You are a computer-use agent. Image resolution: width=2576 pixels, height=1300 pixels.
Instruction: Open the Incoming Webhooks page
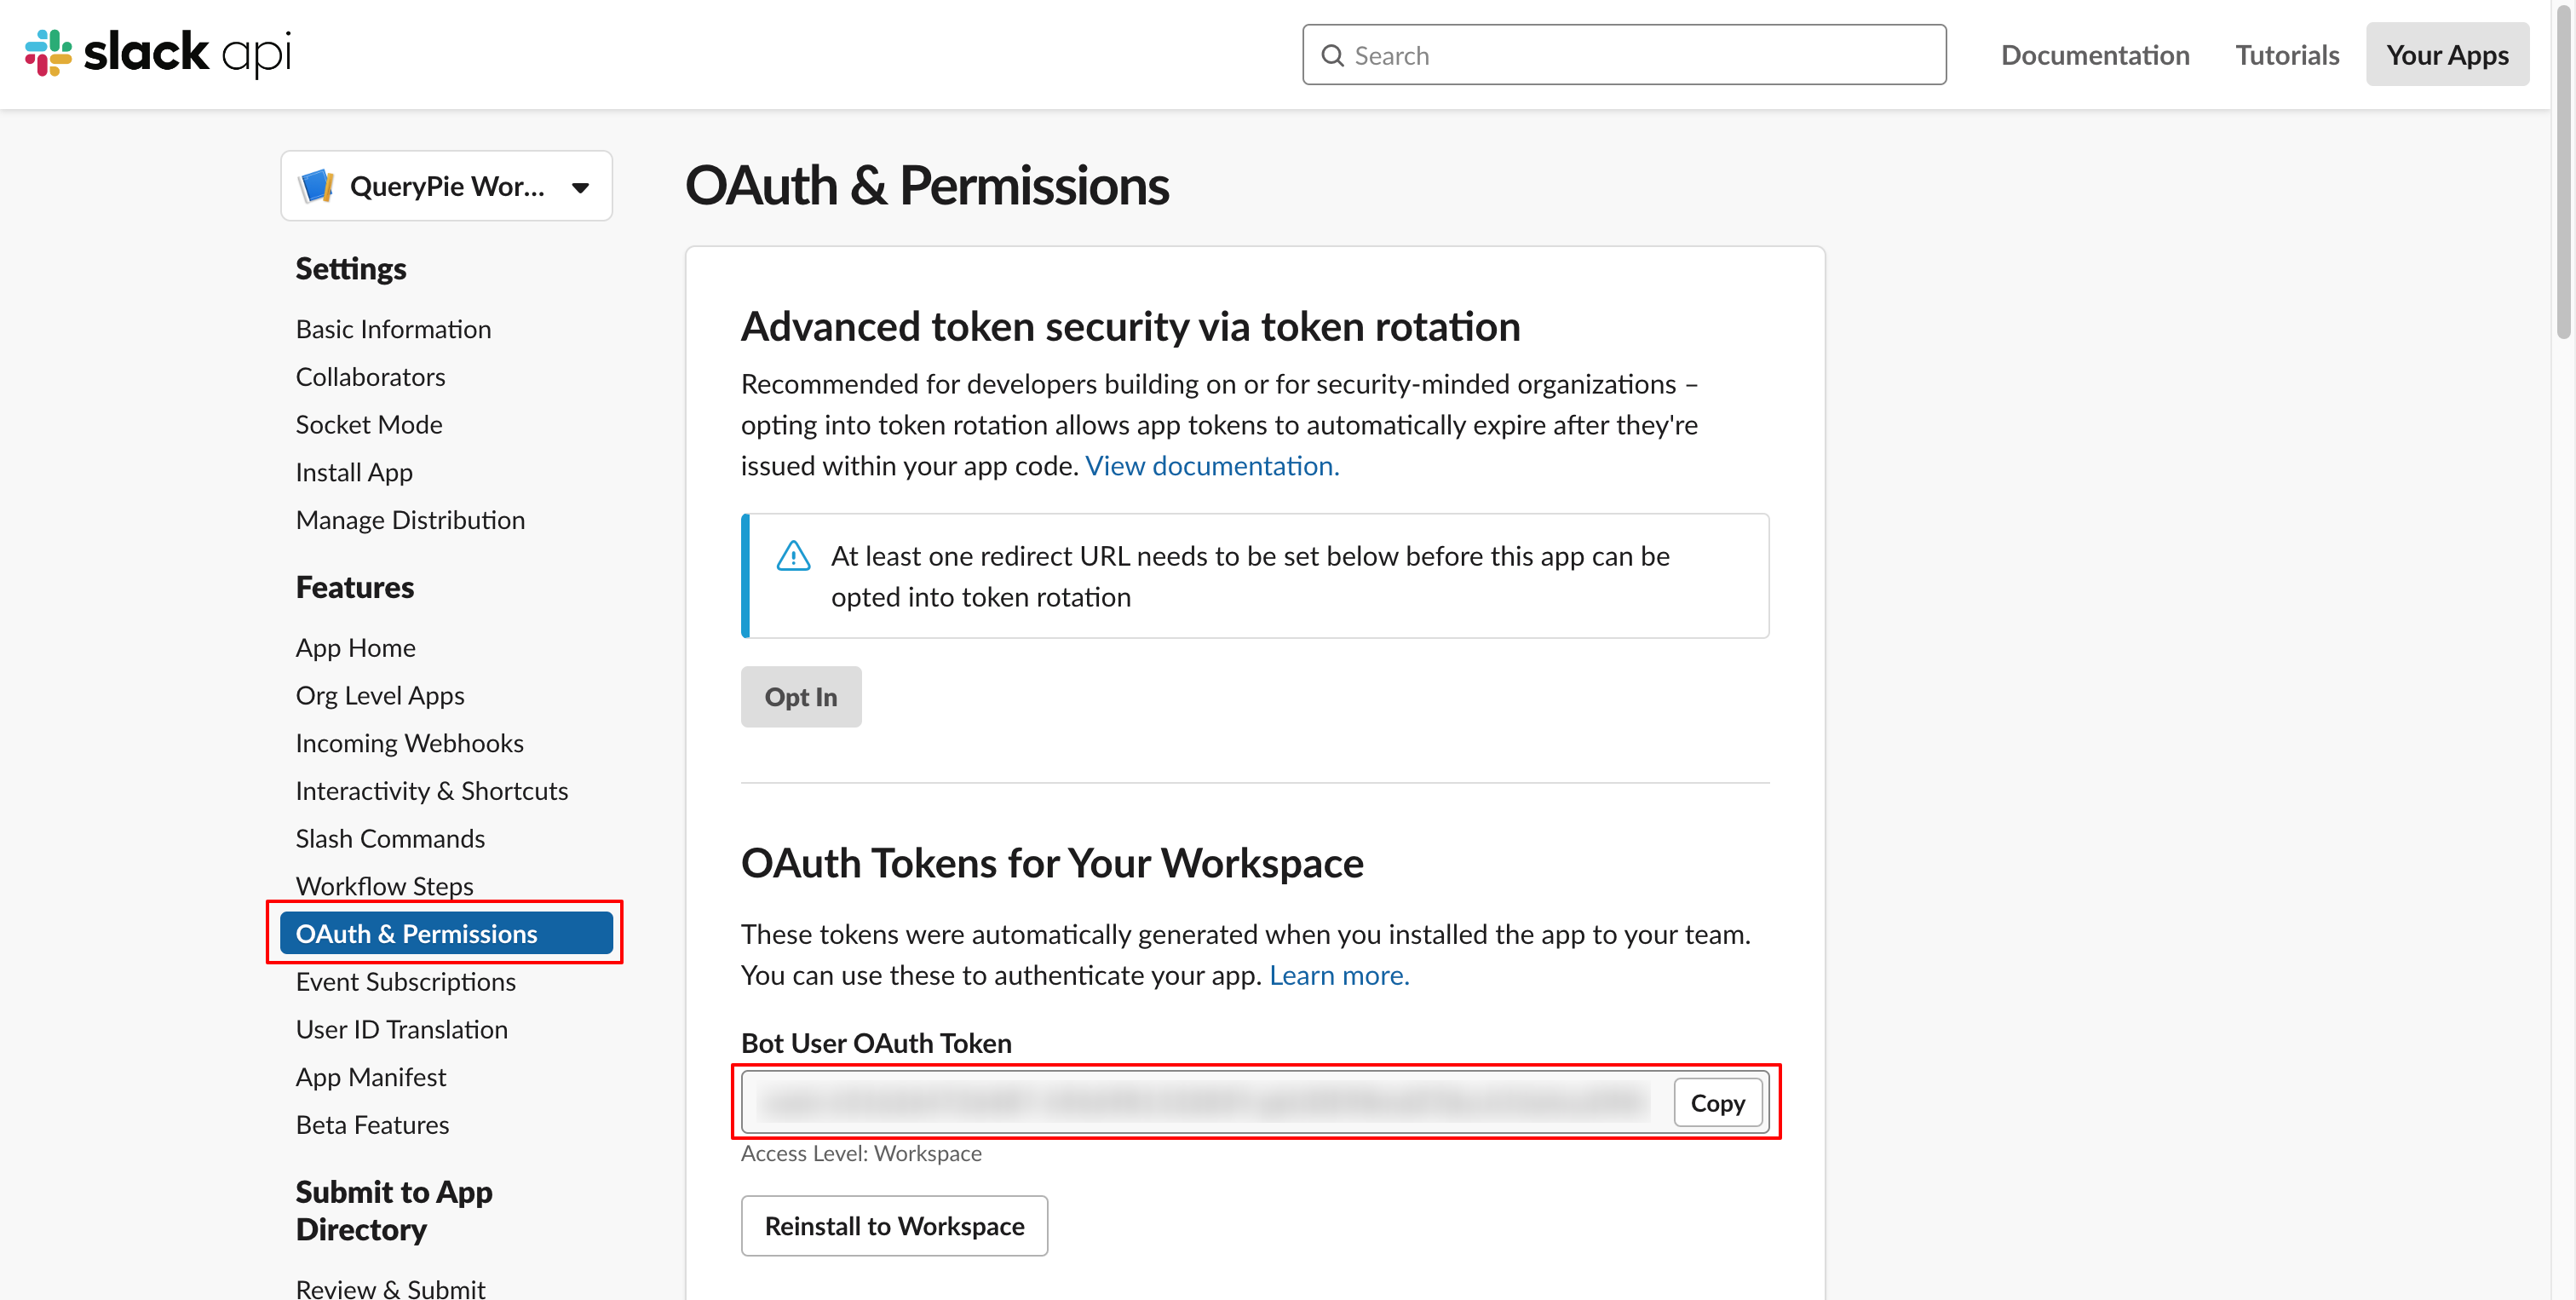pos(409,743)
